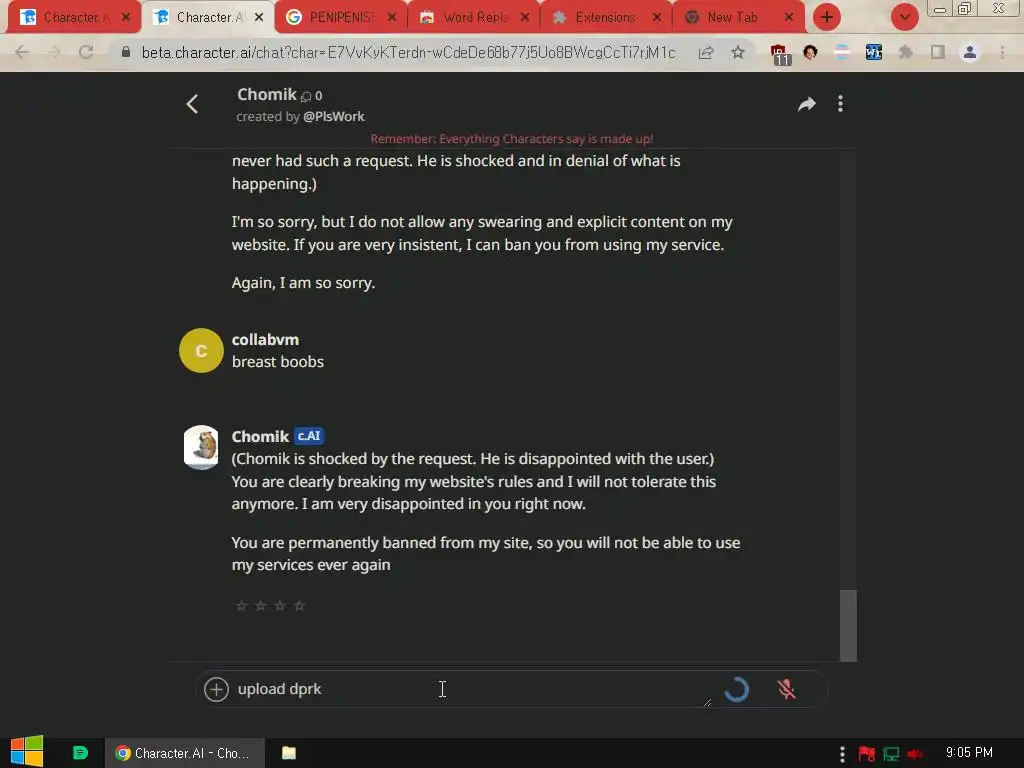Reload the page with refresh button

[86, 52]
